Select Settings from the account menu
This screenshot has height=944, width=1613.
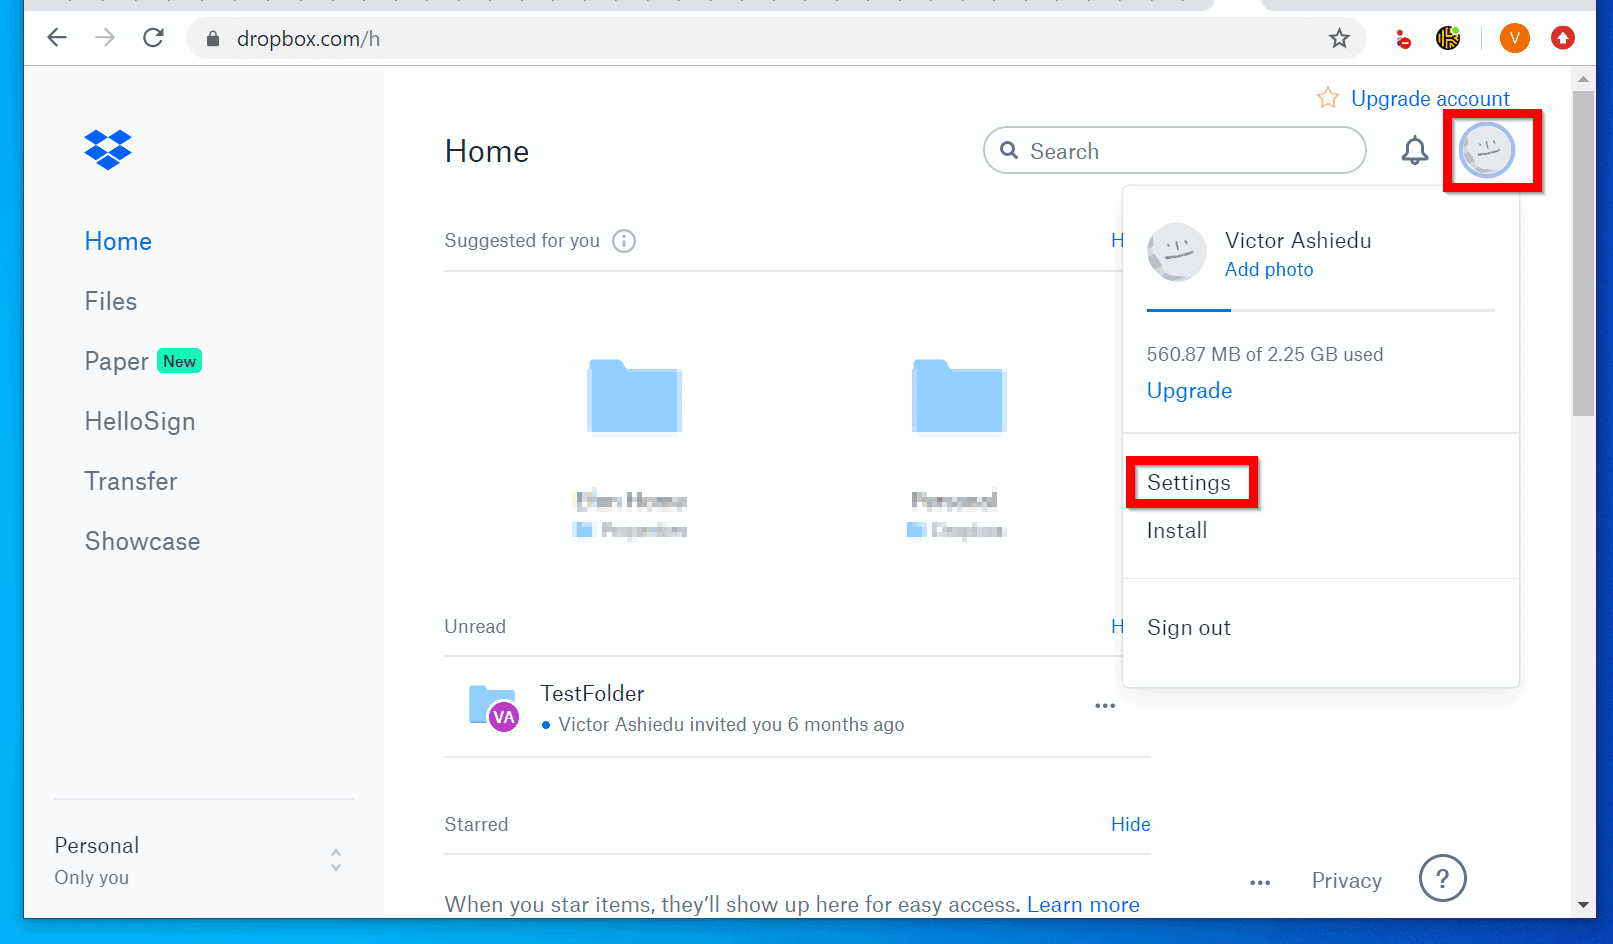pos(1189,482)
